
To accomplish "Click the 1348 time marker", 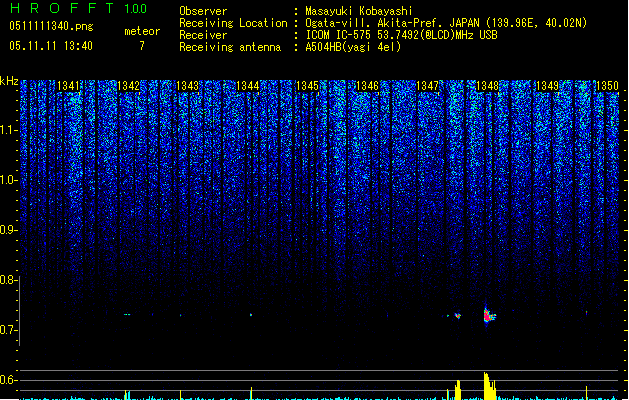I will pos(487,86).
